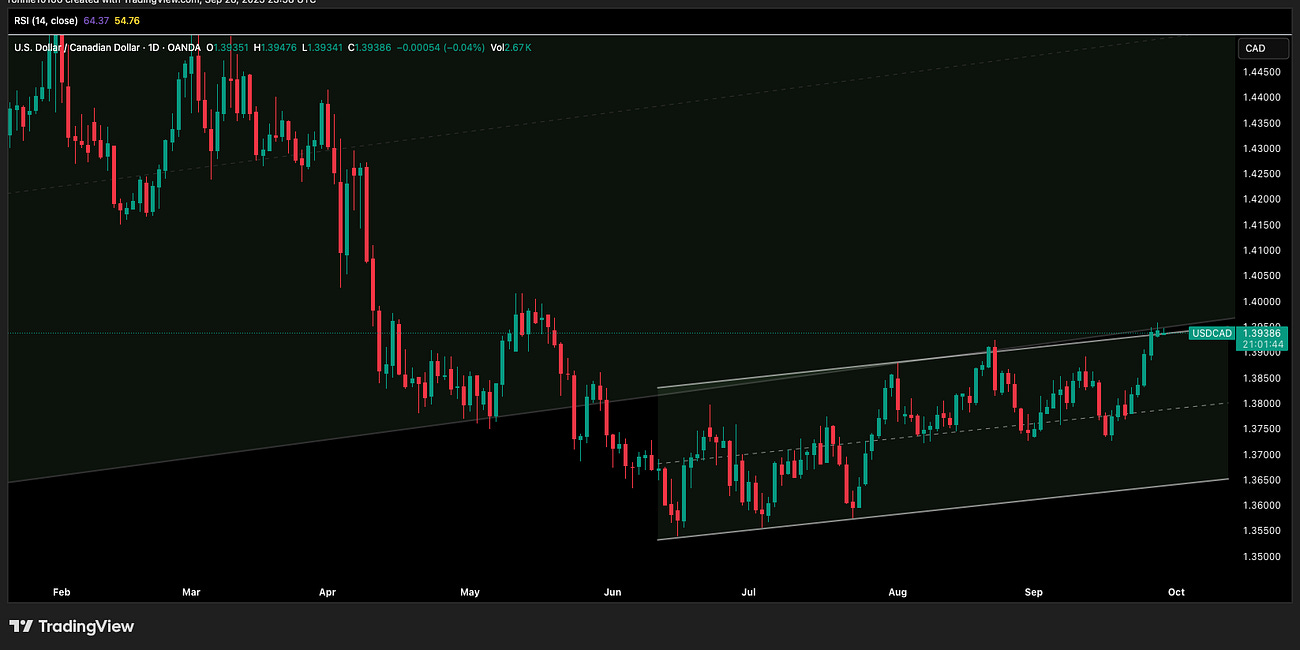The height and width of the screenshot is (650, 1300).
Task: Click the USDCAD price label on the scale
Action: coord(1212,333)
